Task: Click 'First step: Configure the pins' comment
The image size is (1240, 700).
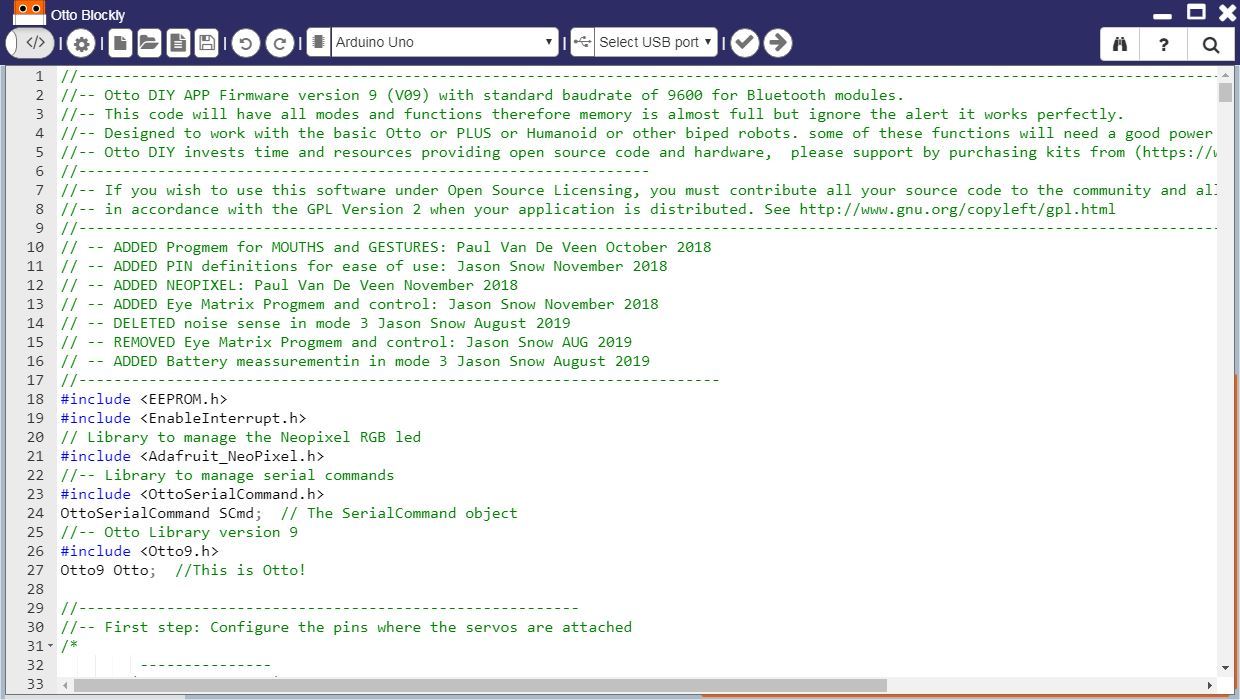Action: tap(346, 627)
